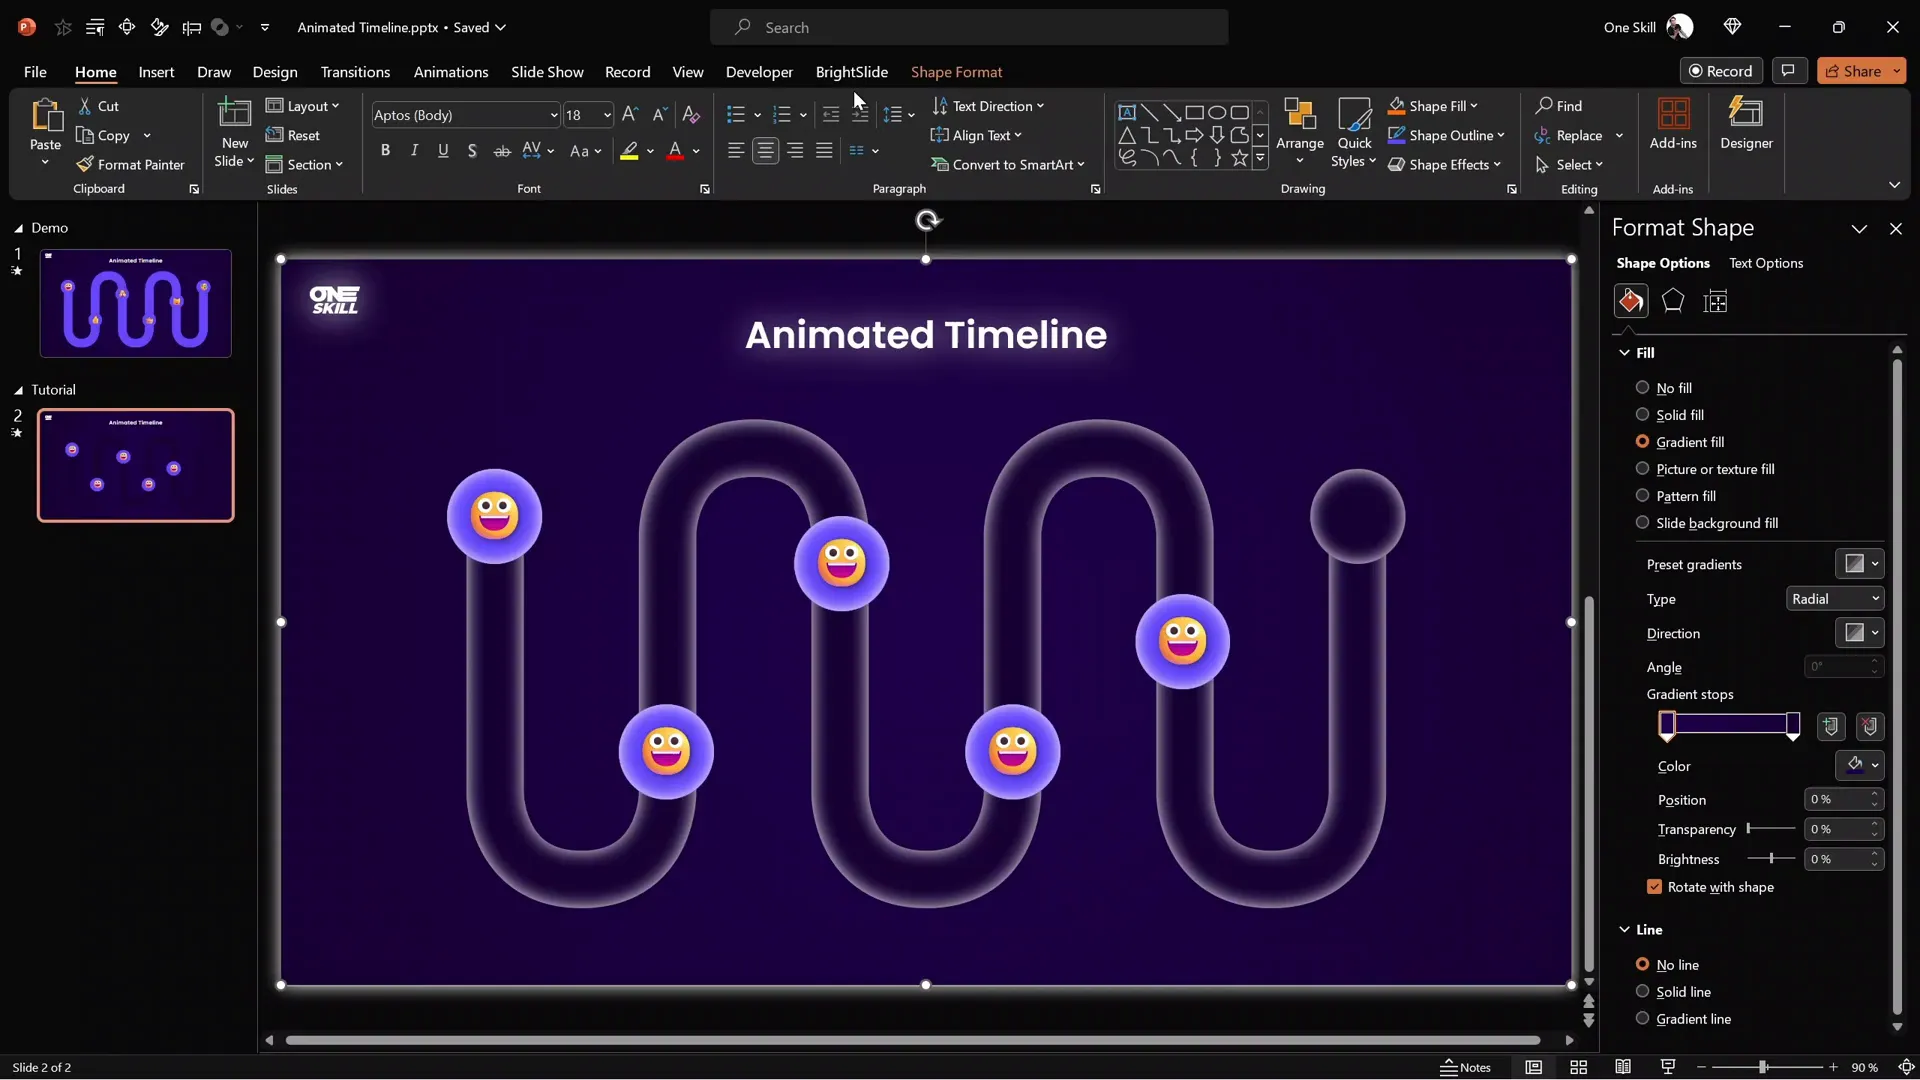
Task: Open the Insert ribbon tab
Action: tap(156, 72)
